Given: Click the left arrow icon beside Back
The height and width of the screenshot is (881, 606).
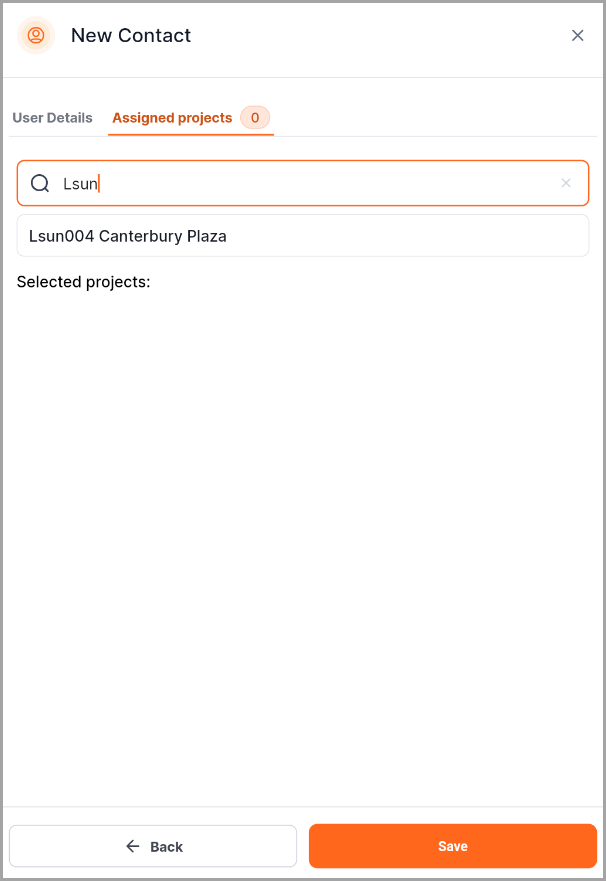Looking at the screenshot, I should tap(133, 846).
